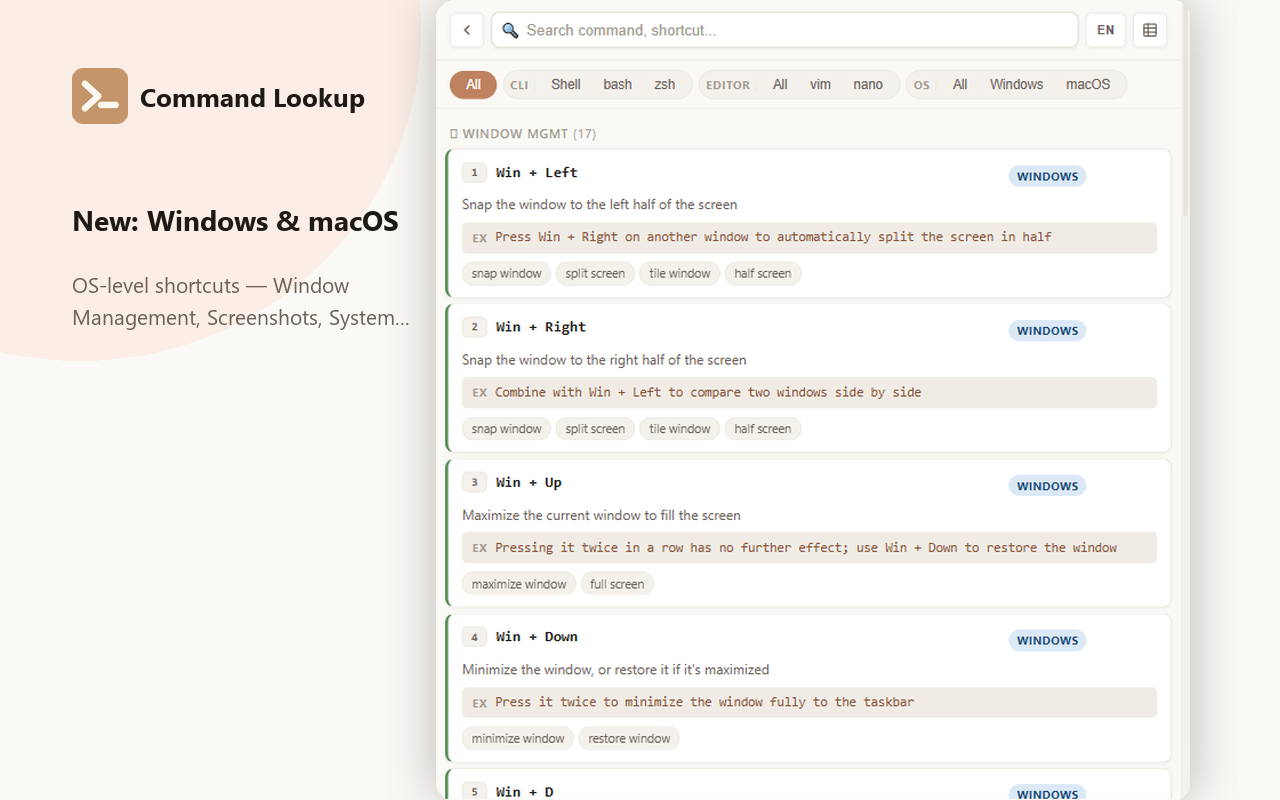Screen dimensions: 1280x800
Task: Click example 'Combine with Win + Left to compare'
Action: point(810,392)
